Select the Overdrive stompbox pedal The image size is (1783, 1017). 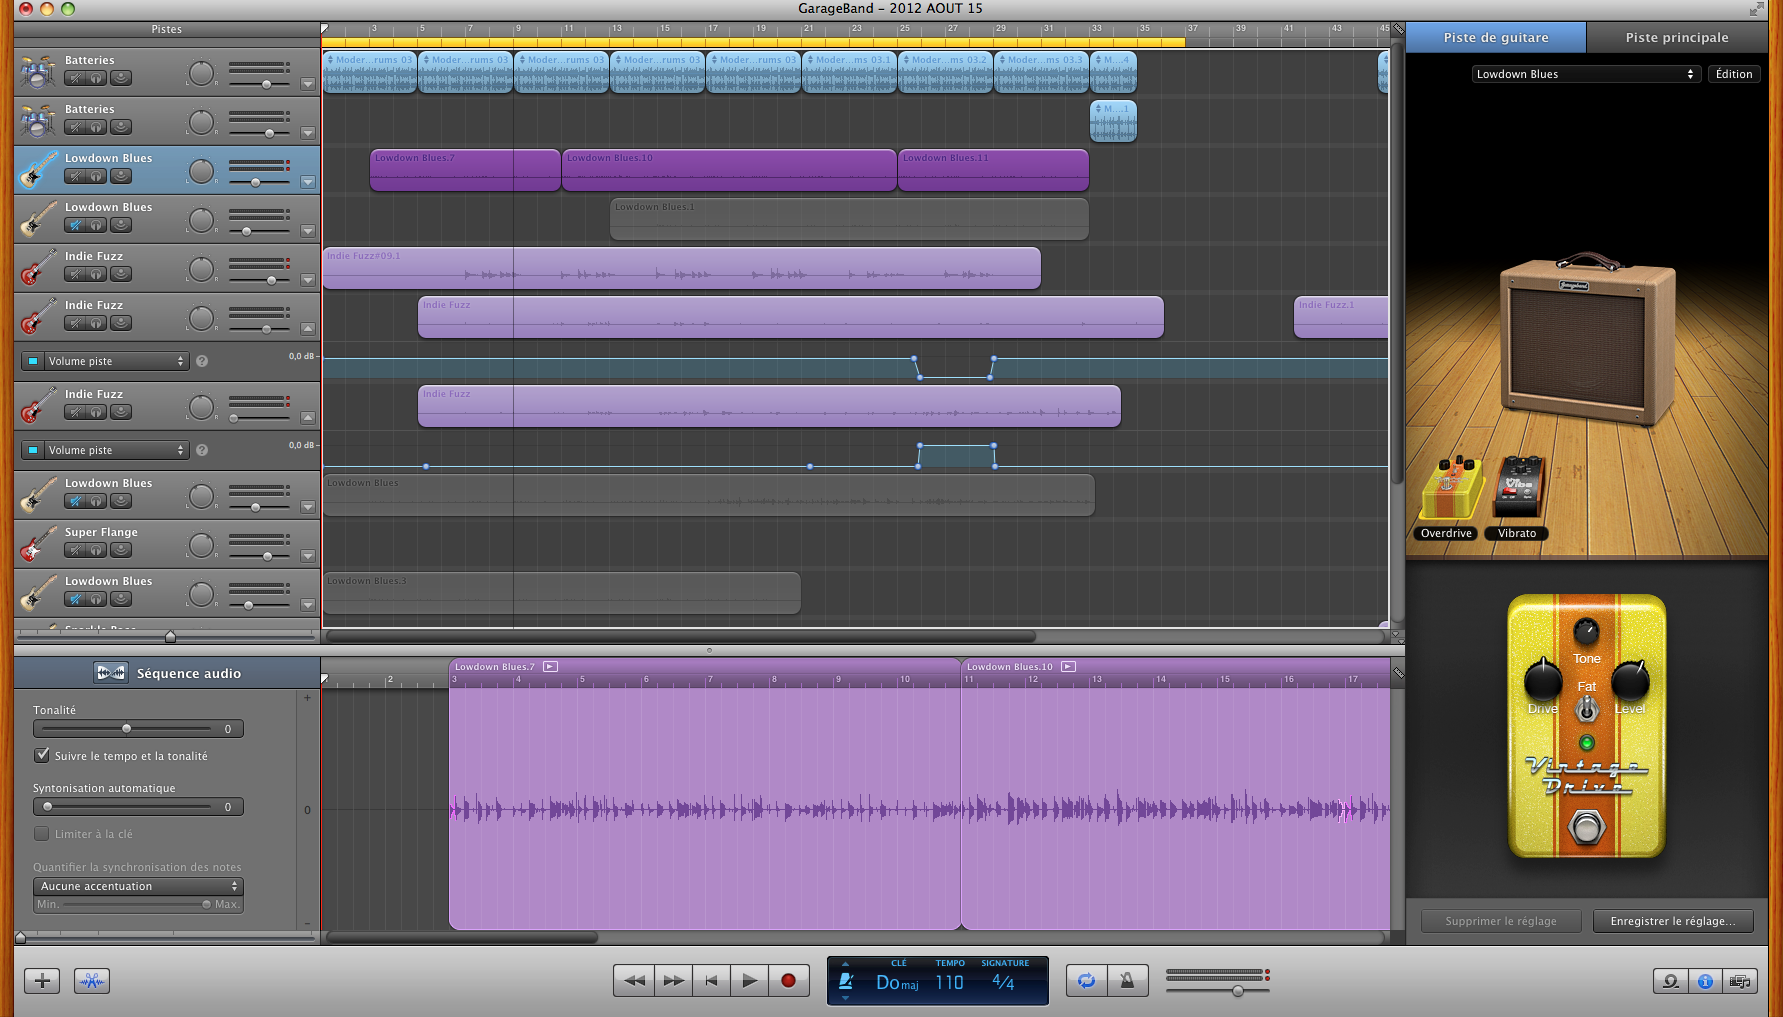click(x=1449, y=490)
